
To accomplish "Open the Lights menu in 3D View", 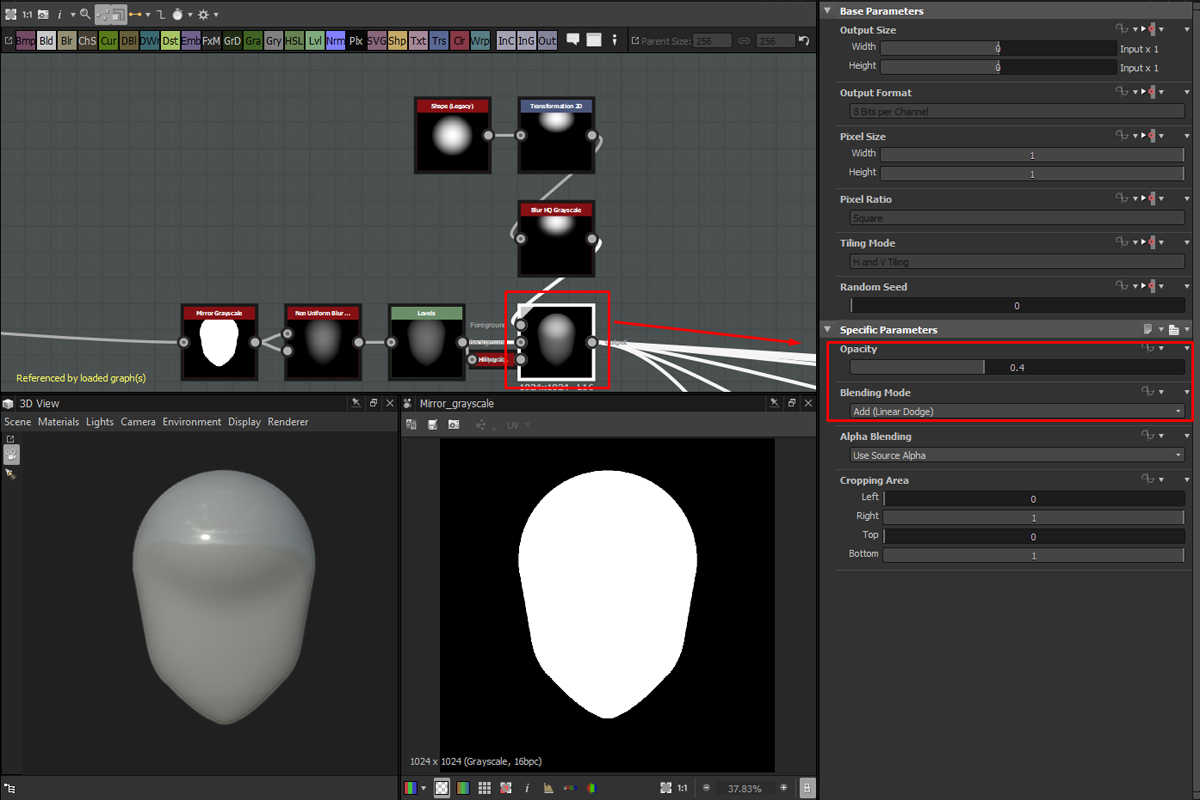I will 100,422.
